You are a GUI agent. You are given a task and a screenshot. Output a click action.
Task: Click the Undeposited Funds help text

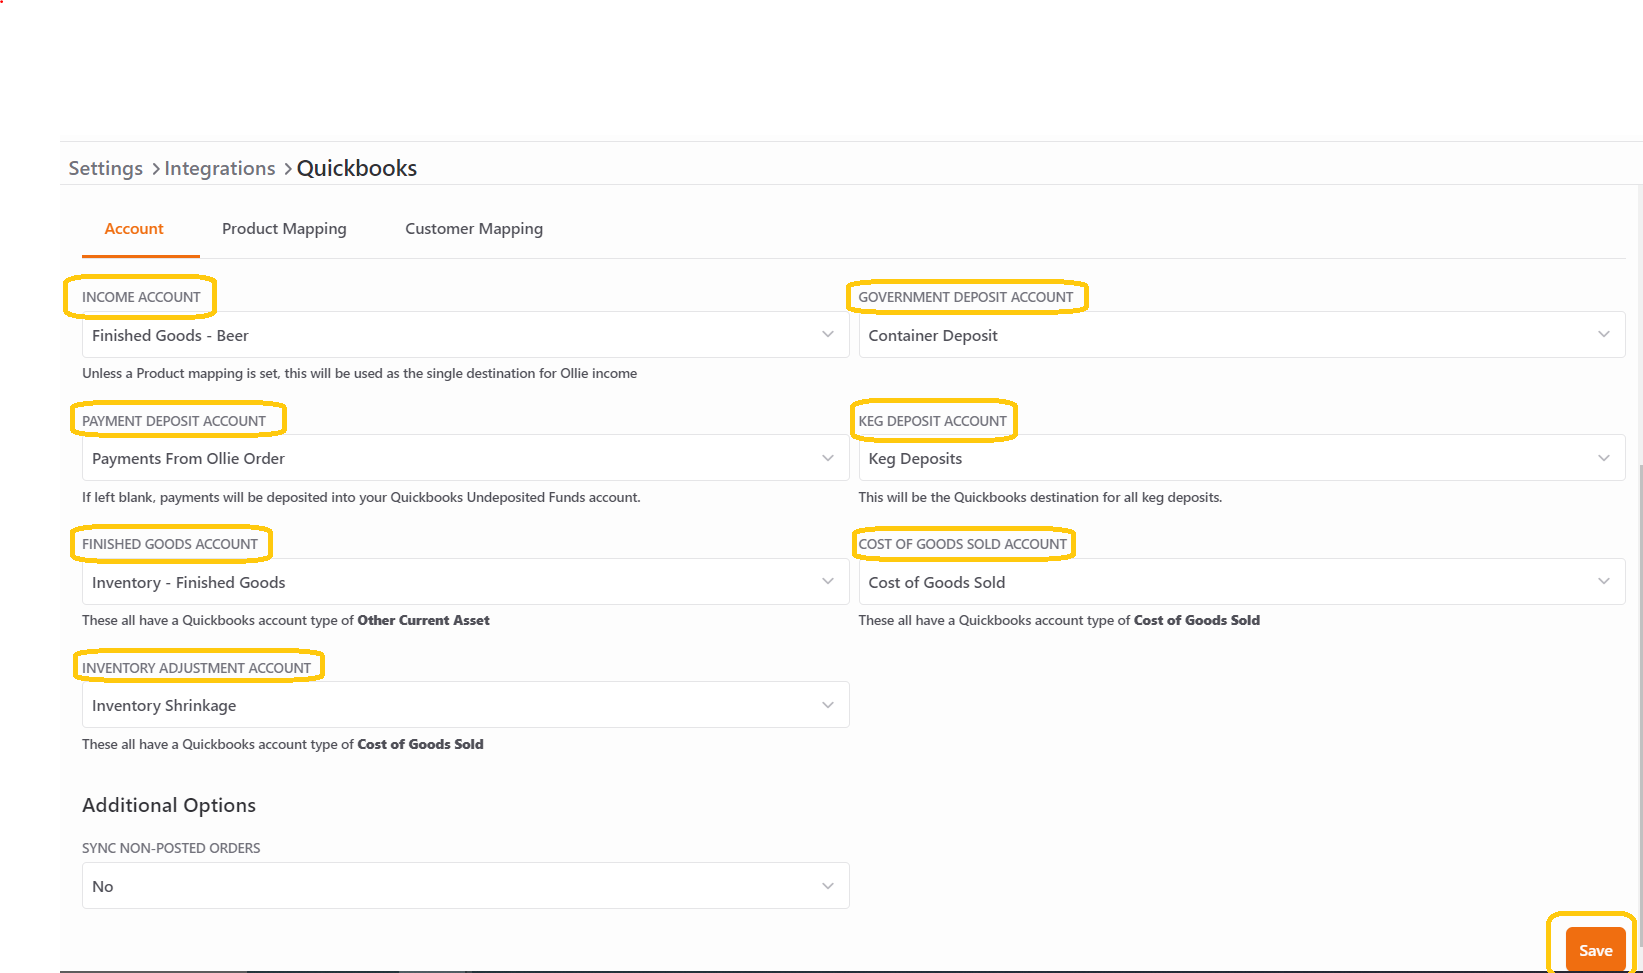(x=361, y=497)
